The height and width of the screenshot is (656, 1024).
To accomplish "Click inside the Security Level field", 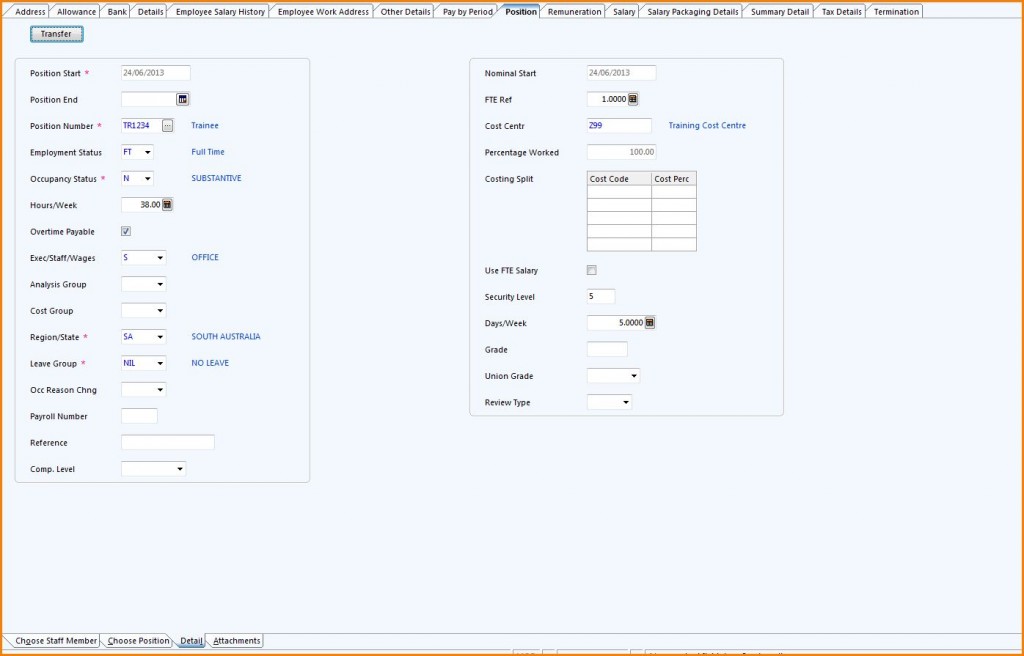I will pos(600,296).
